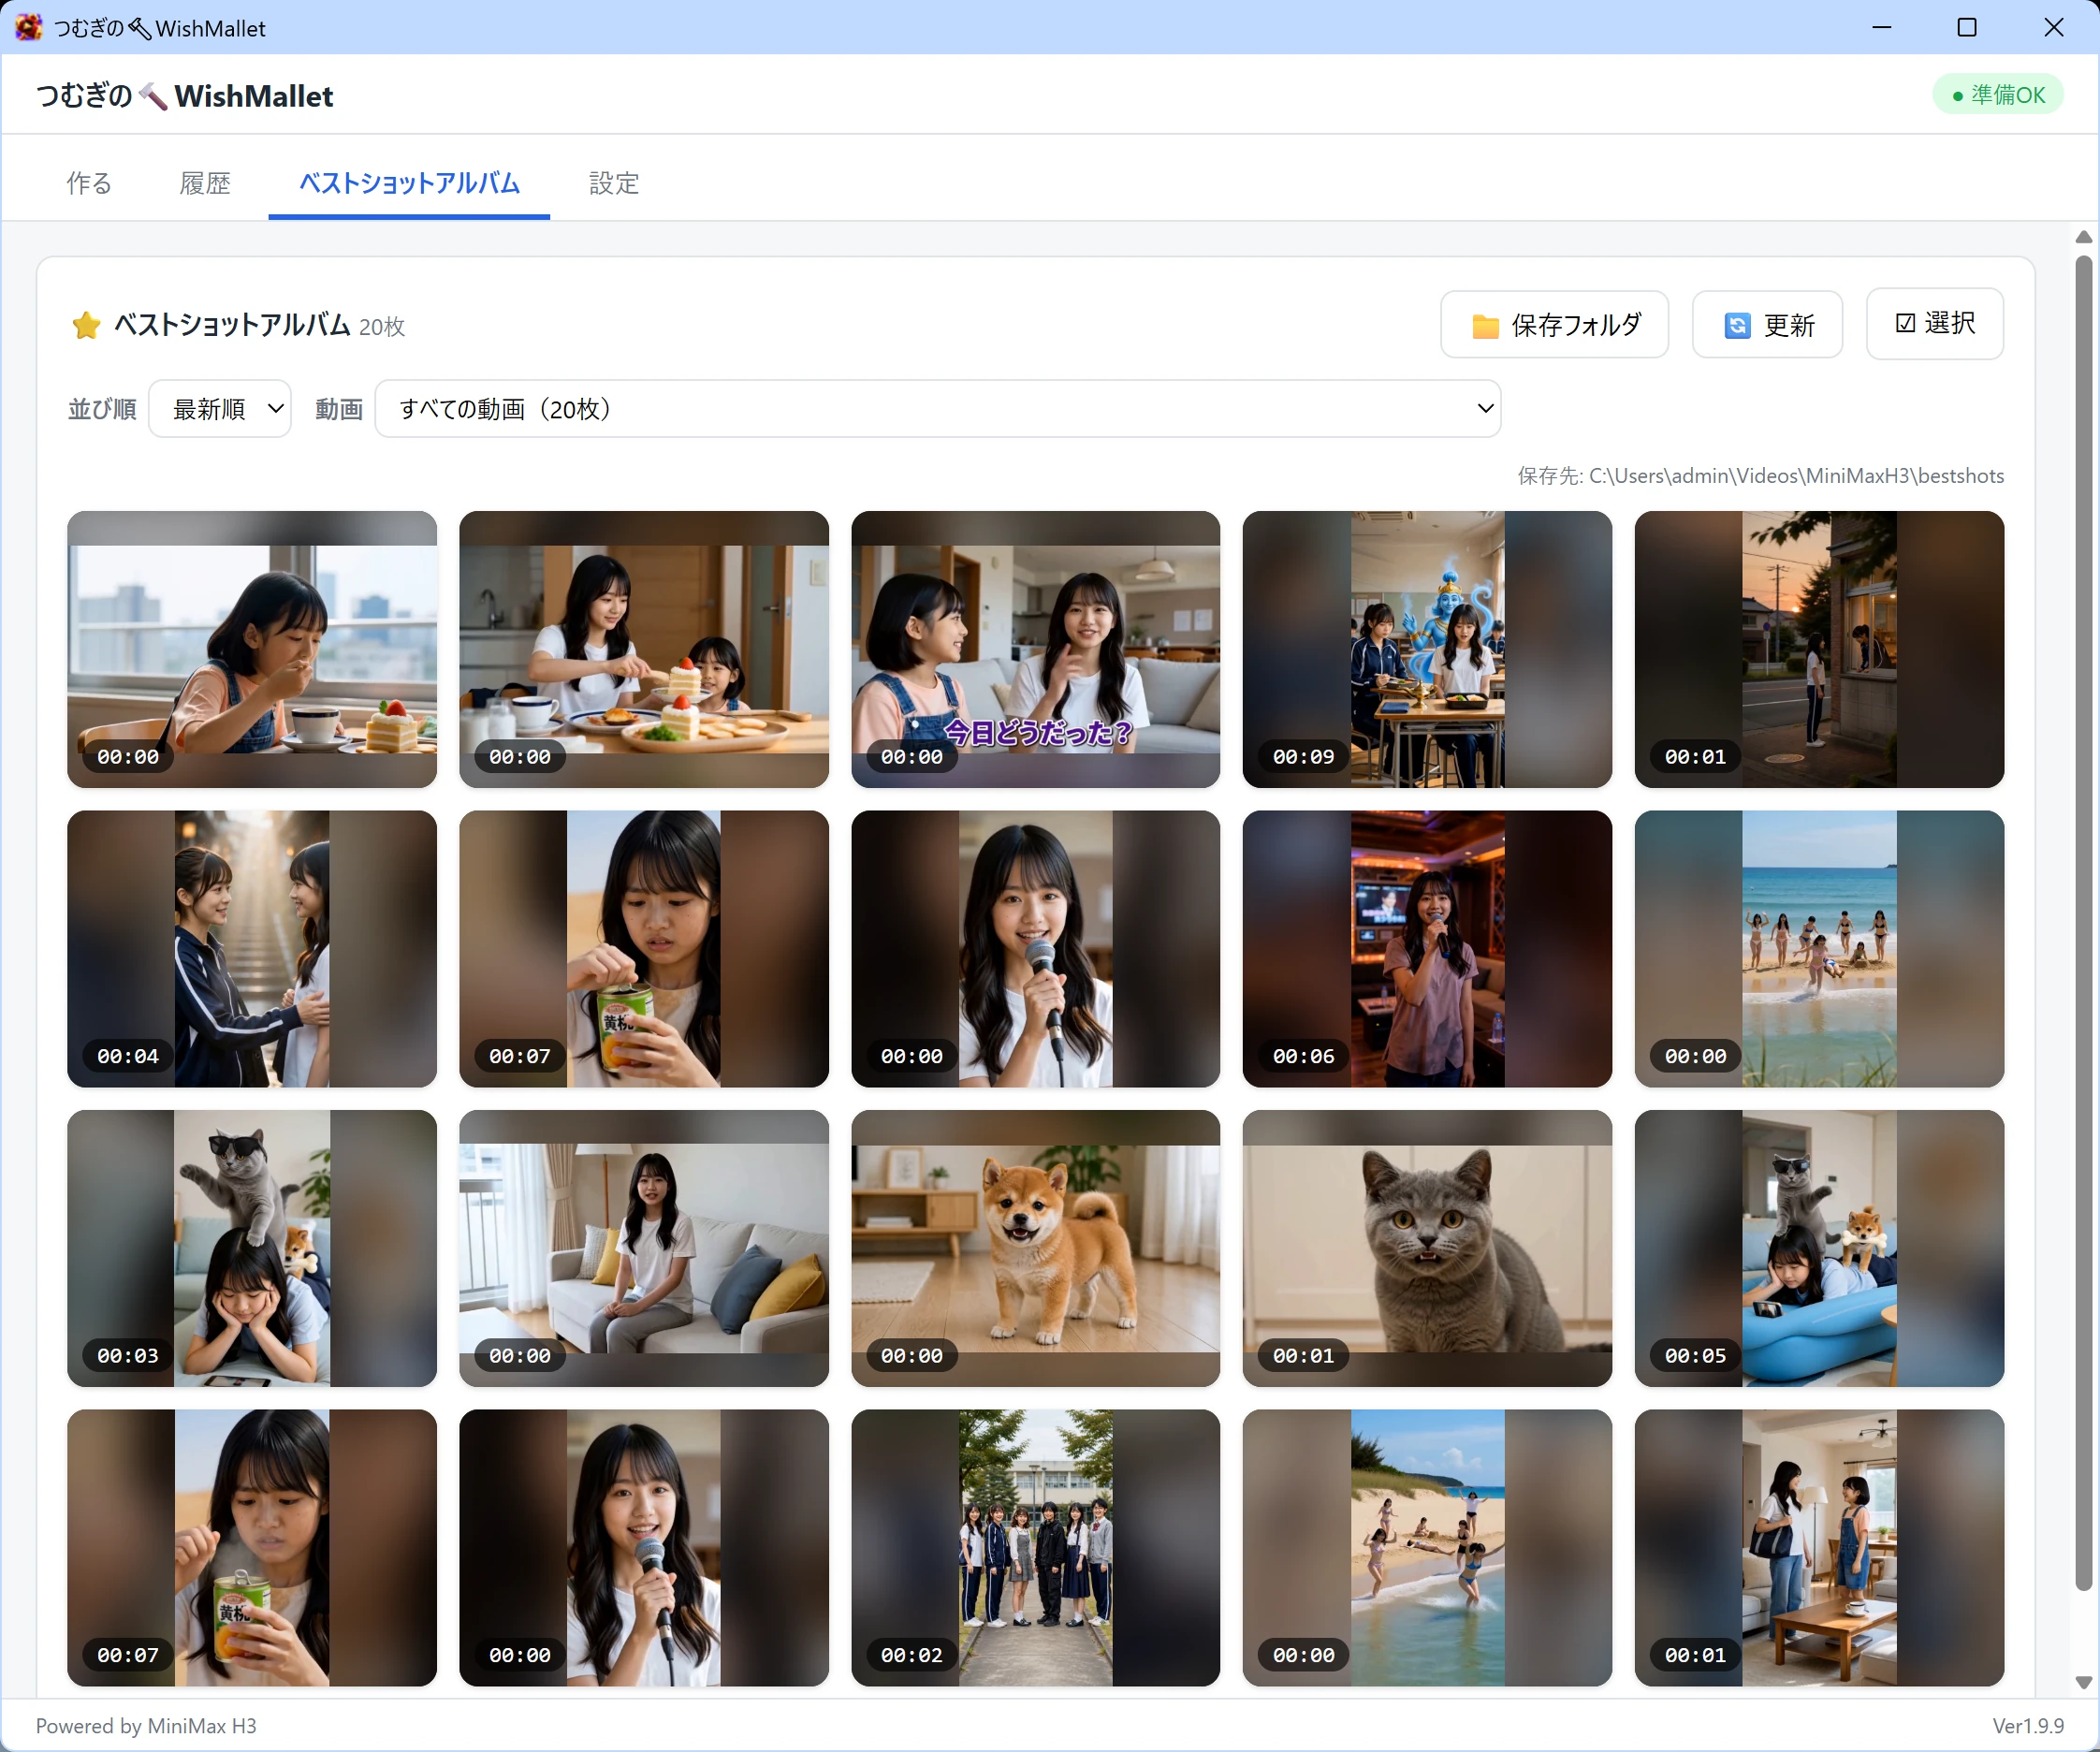Open bottom-row girl with microphone thumbnail
This screenshot has width=2100, height=1752.
pyautogui.click(x=644, y=1548)
